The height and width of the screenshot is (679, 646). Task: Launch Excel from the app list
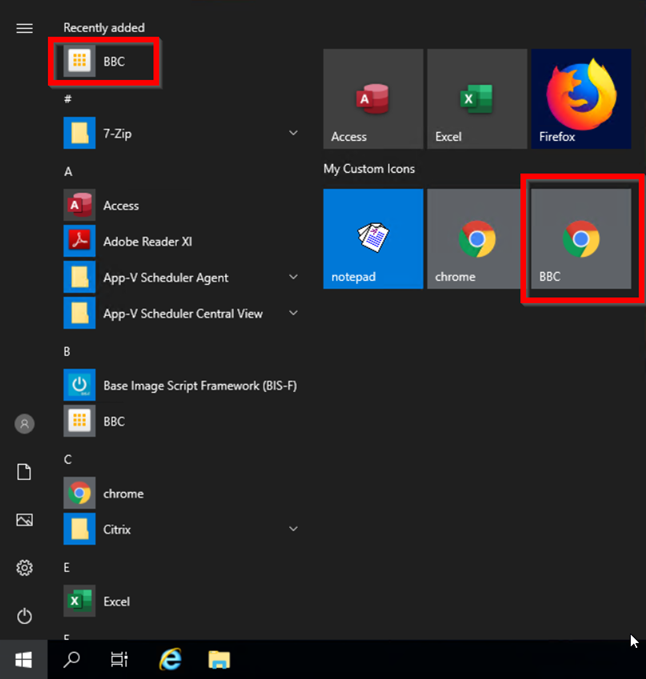181,601
